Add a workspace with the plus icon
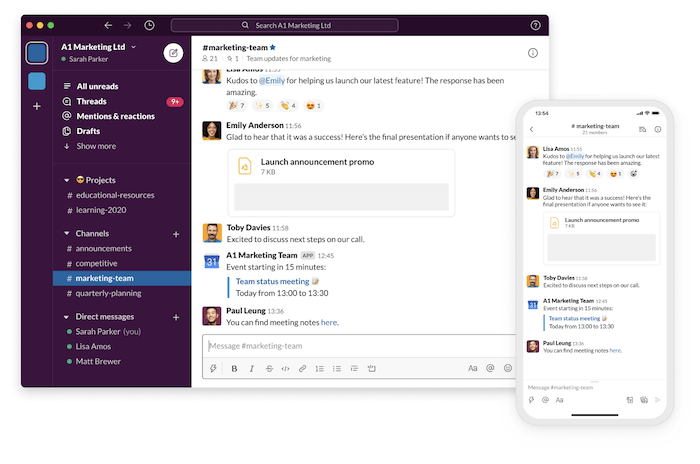This screenshot has width=700, height=464. click(x=37, y=106)
